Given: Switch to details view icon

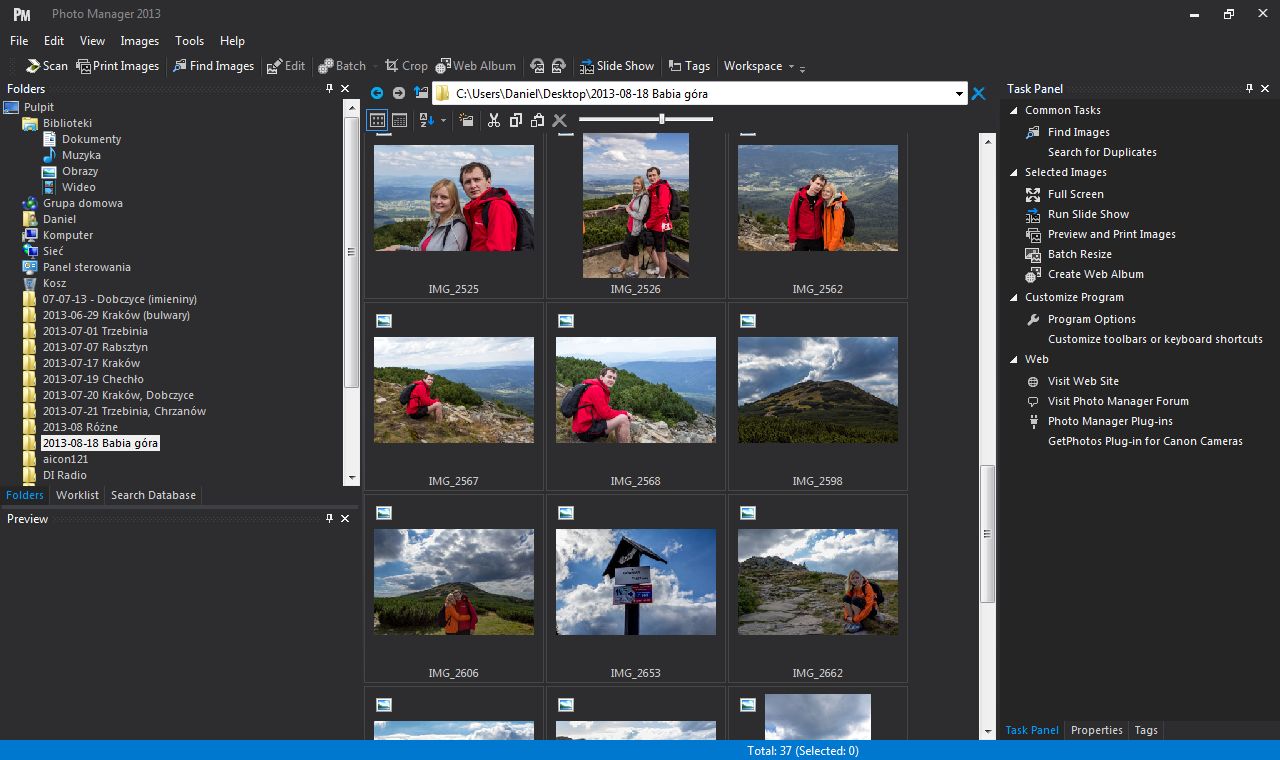Looking at the screenshot, I should tap(399, 120).
